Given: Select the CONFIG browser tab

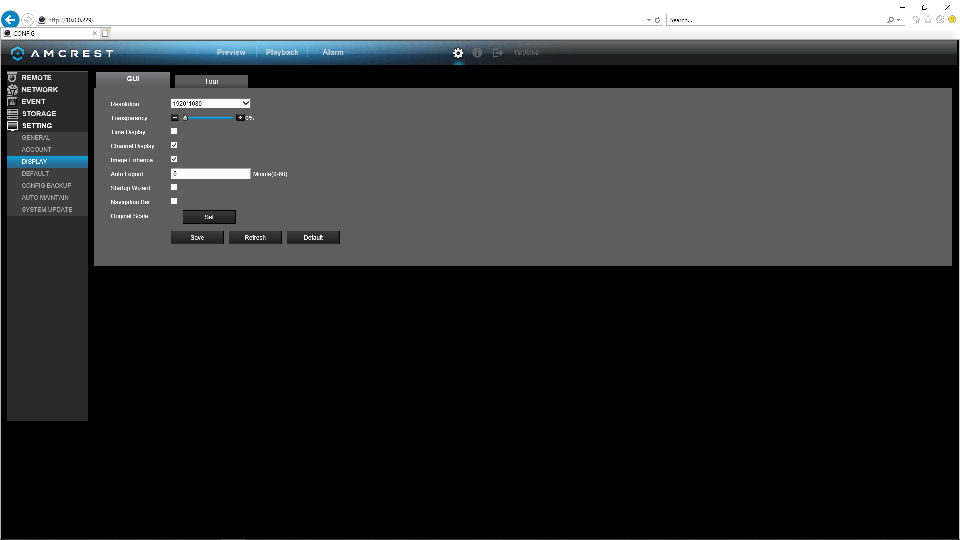Looking at the screenshot, I should coord(50,33).
